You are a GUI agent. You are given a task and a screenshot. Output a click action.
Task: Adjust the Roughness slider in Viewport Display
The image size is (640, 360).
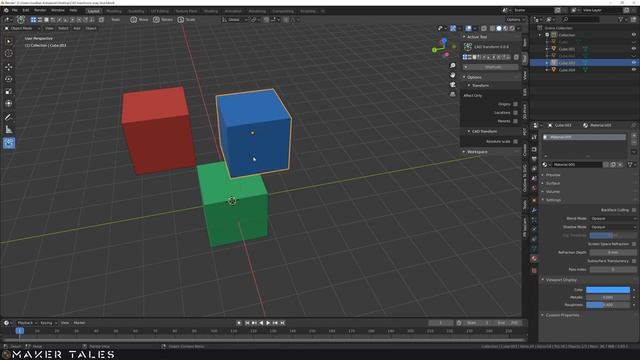click(x=608, y=305)
